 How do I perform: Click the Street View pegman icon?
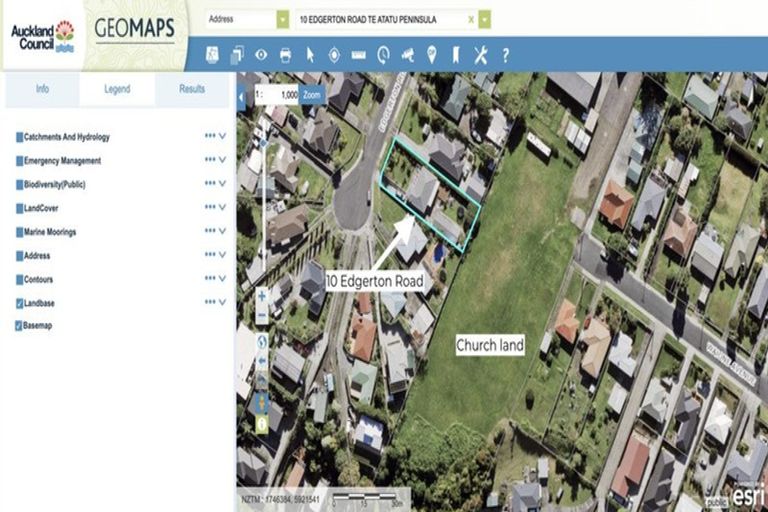[x=262, y=403]
